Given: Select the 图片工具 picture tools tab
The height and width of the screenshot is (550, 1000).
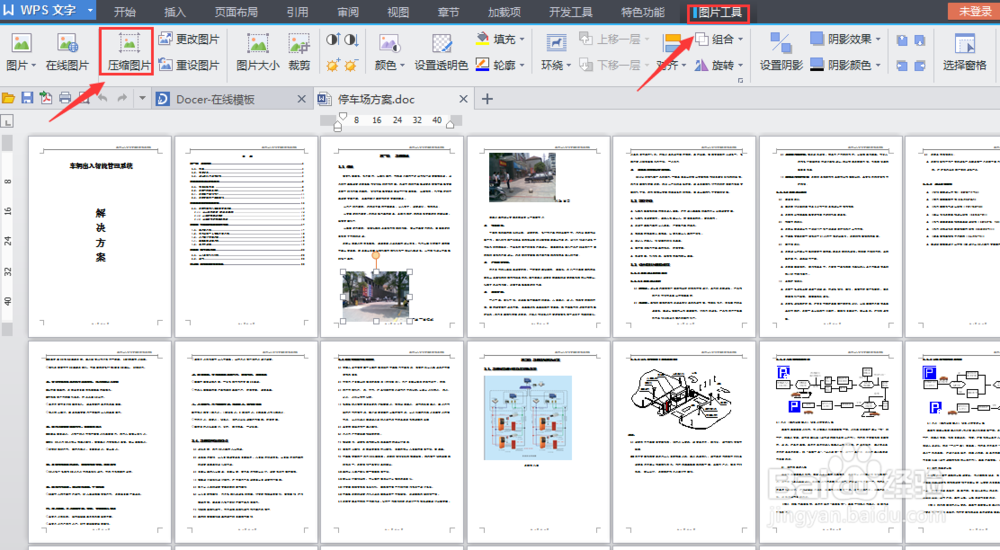Looking at the screenshot, I should click(x=718, y=12).
